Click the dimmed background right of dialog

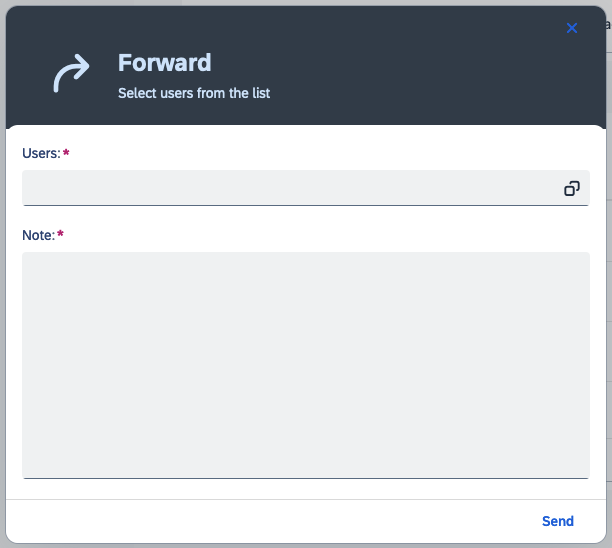pos(609,273)
